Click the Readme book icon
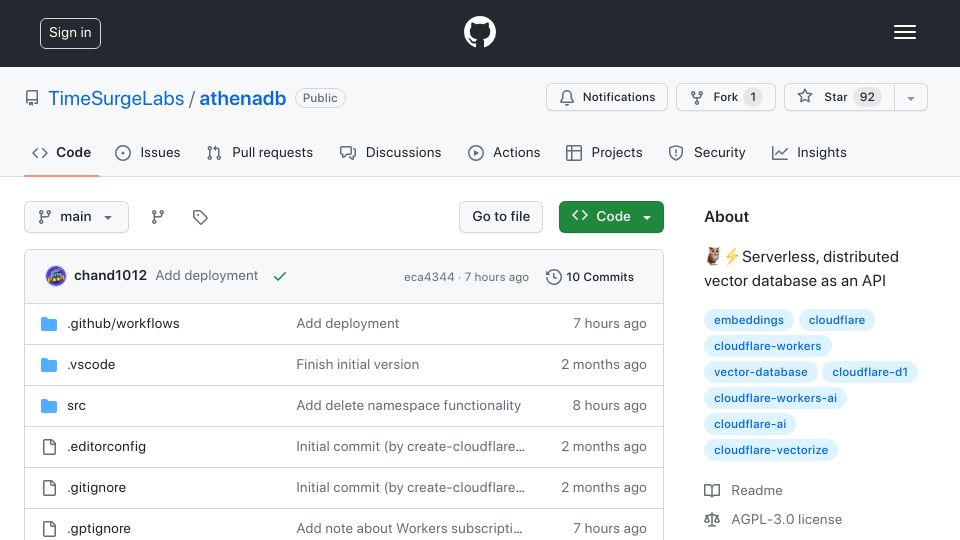The height and width of the screenshot is (540, 960). pyautogui.click(x=712, y=490)
